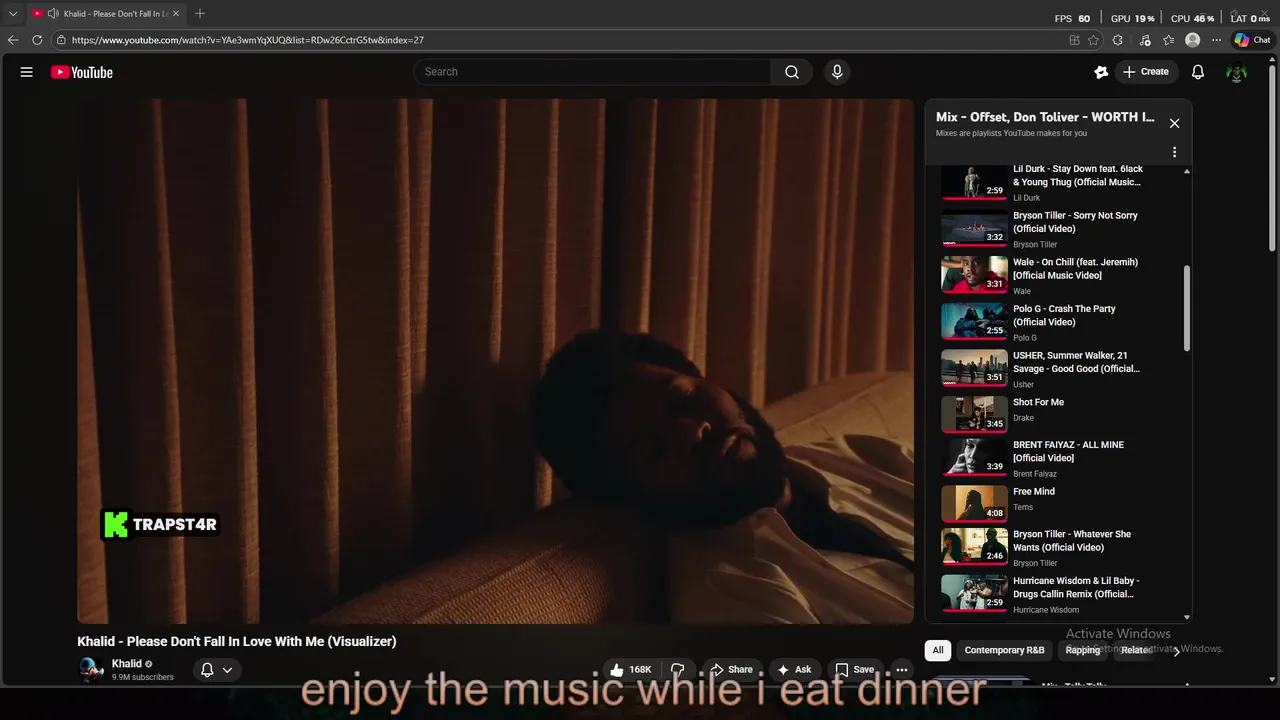1280x720 pixels.
Task: Open browser extensions puzzle icon
Action: click(x=1118, y=40)
